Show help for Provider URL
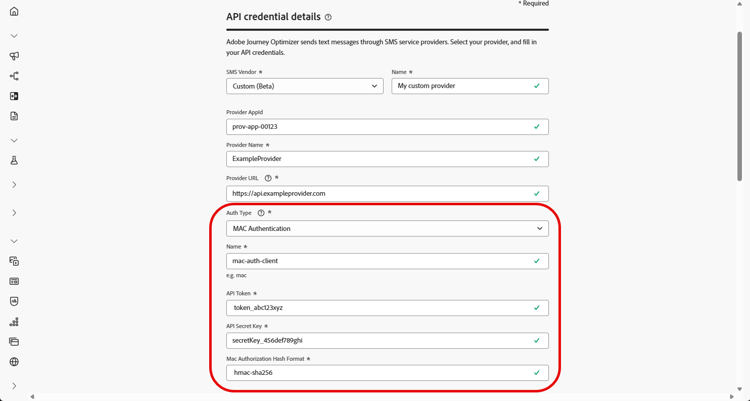Image resolution: width=750 pixels, height=401 pixels. 268,178
